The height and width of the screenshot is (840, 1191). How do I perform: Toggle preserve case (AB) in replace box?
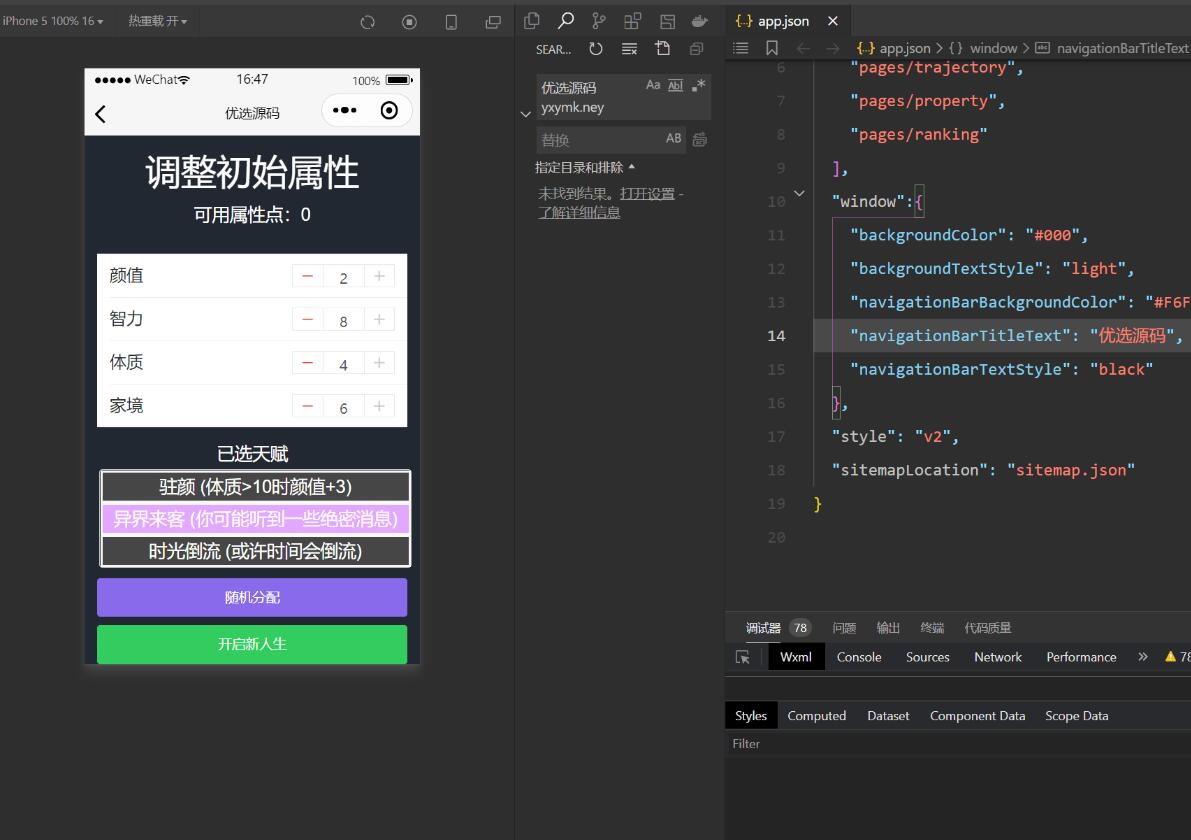tap(673, 139)
